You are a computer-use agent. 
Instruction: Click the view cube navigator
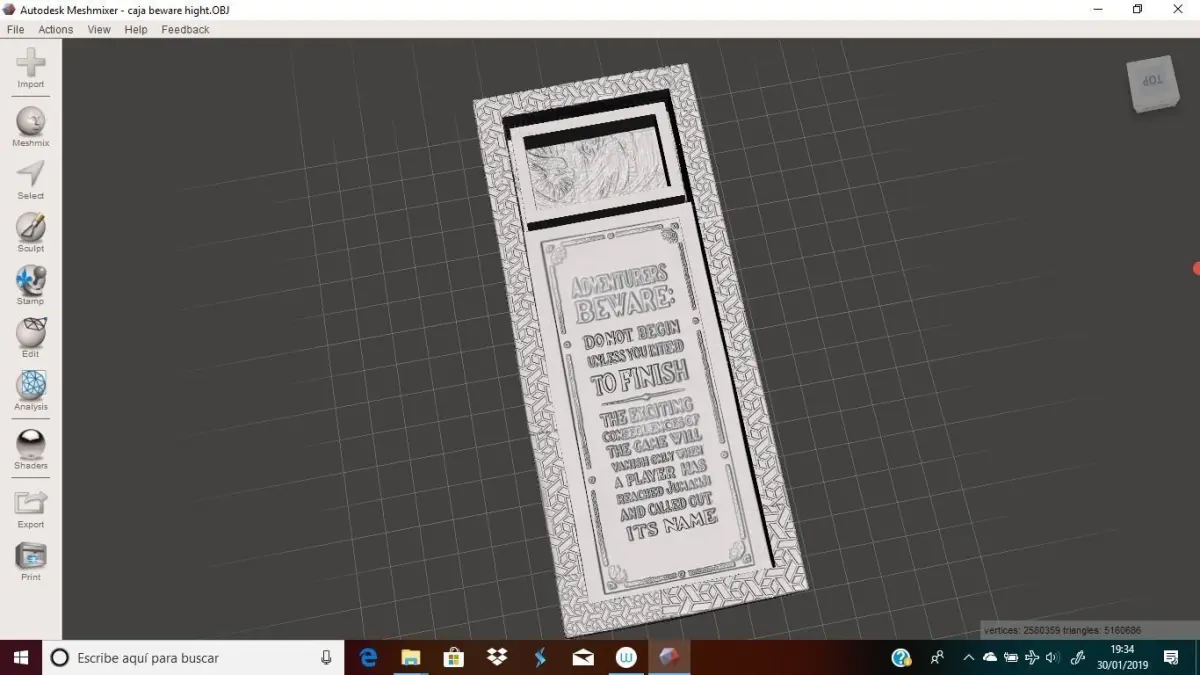tap(1152, 83)
